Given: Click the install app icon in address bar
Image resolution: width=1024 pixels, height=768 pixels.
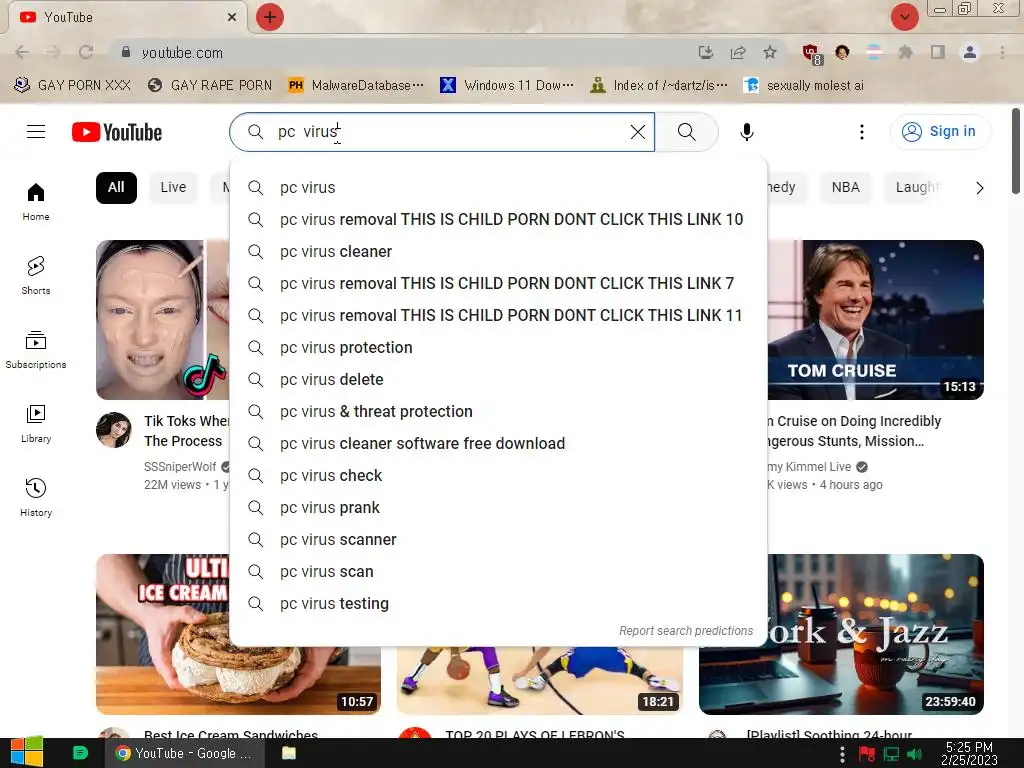Looking at the screenshot, I should click(706, 52).
